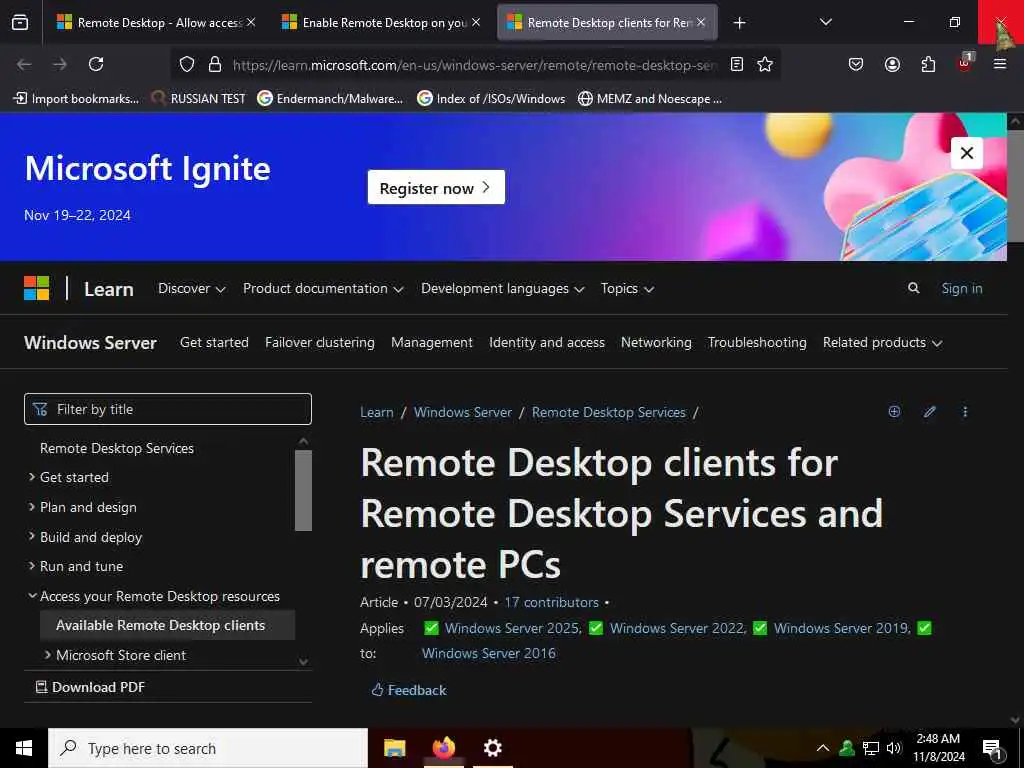Viewport: 1024px width, 768px height.
Task: Click Download PDF button
Action: coord(90,687)
